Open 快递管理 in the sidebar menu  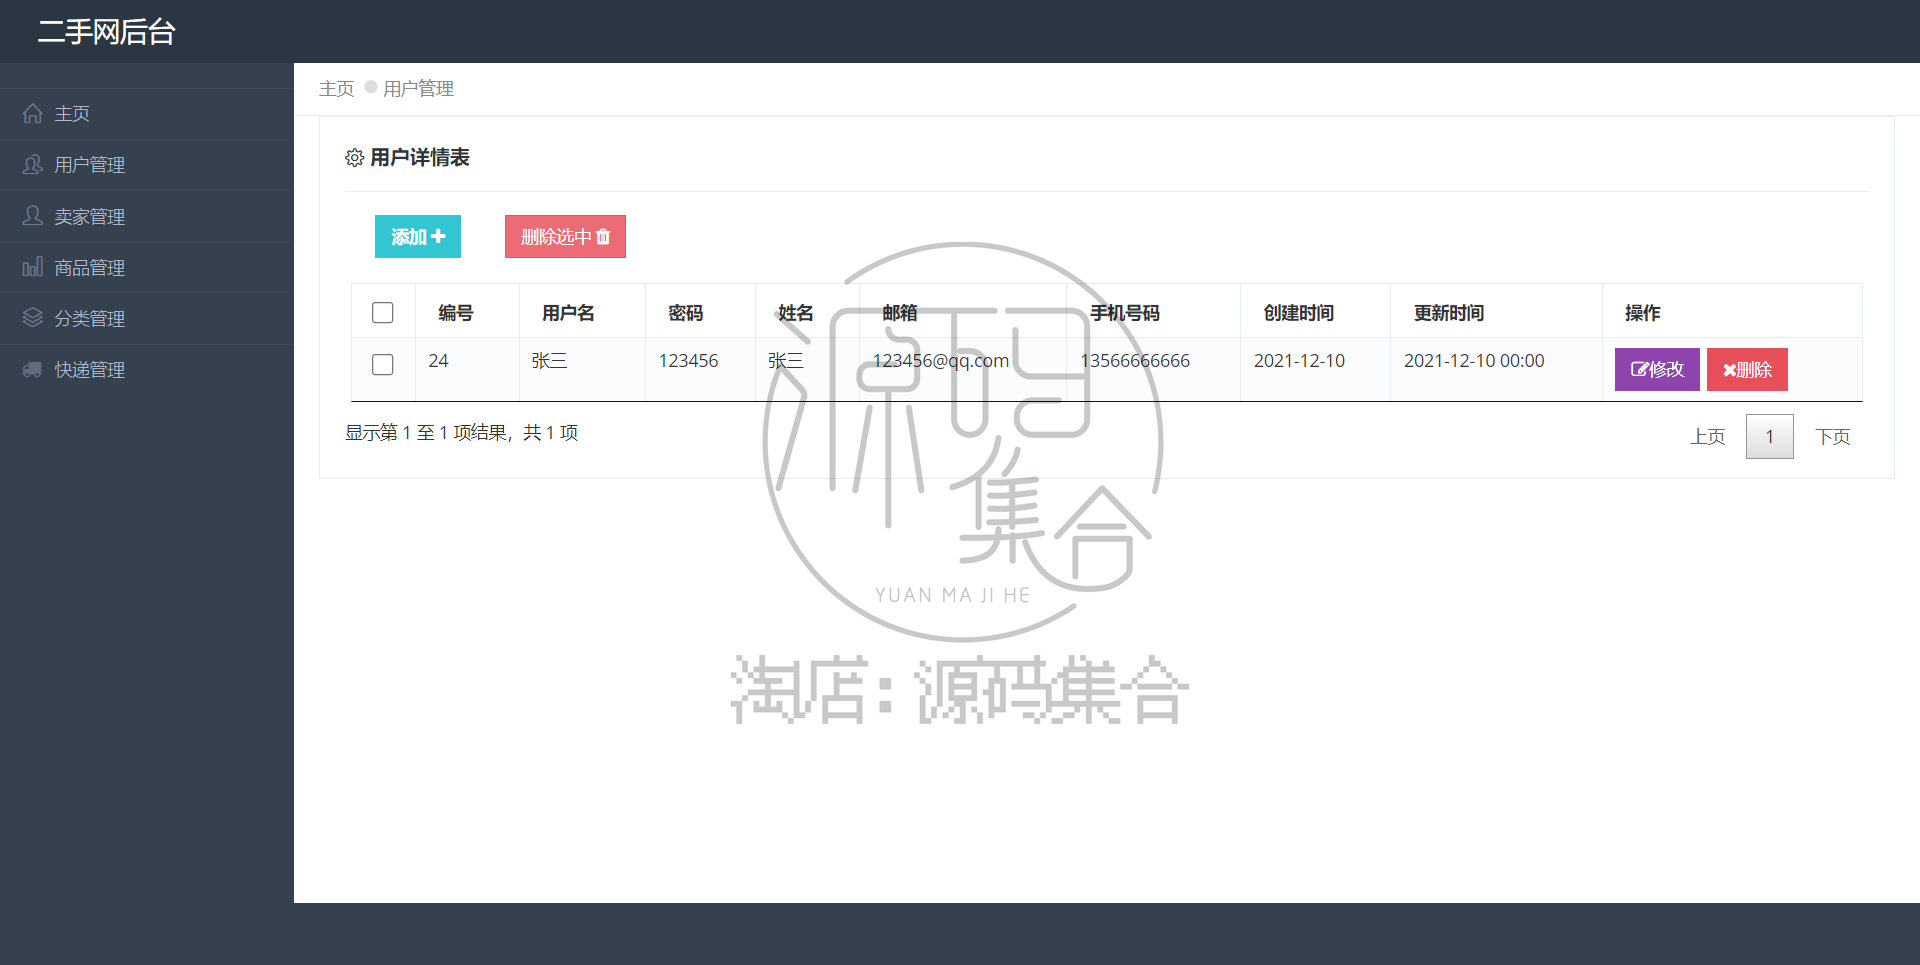[x=147, y=370]
